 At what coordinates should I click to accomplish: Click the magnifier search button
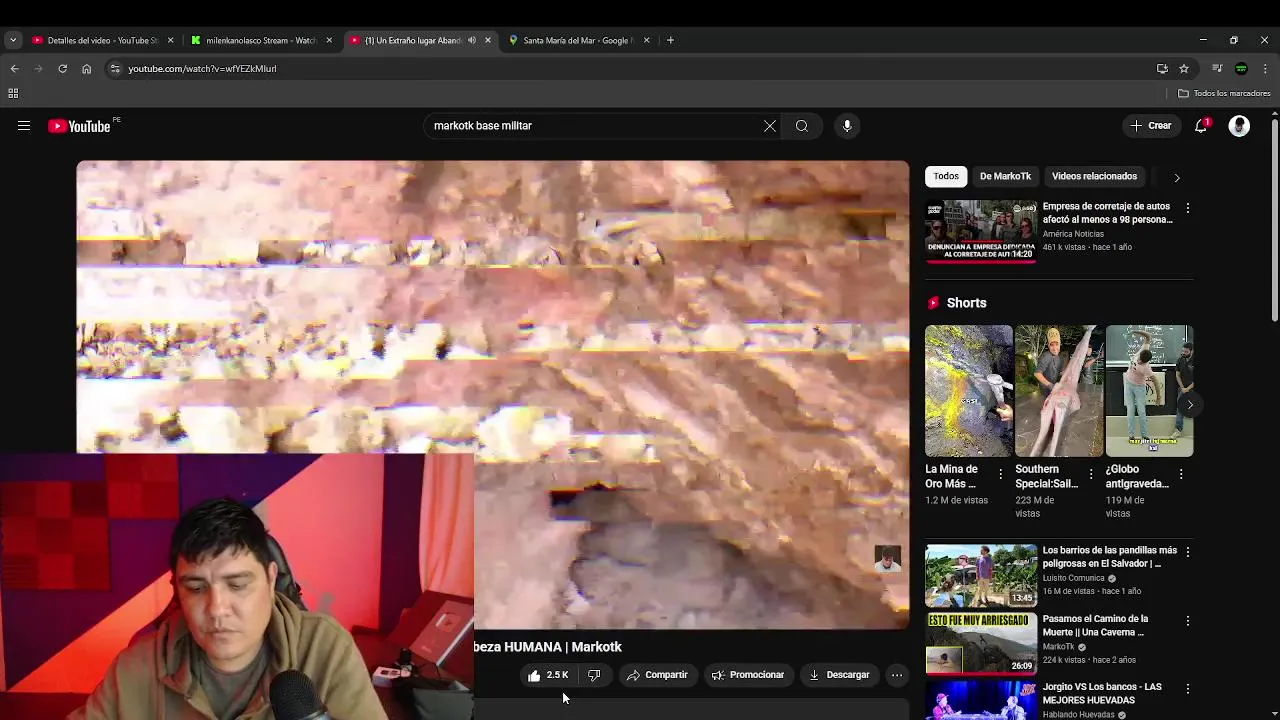[x=802, y=126]
